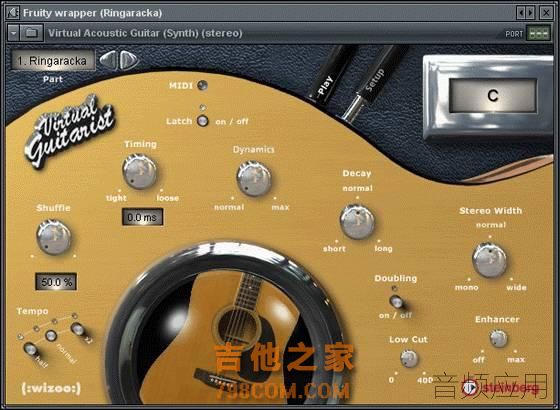Click the Timing knob

tap(140, 171)
